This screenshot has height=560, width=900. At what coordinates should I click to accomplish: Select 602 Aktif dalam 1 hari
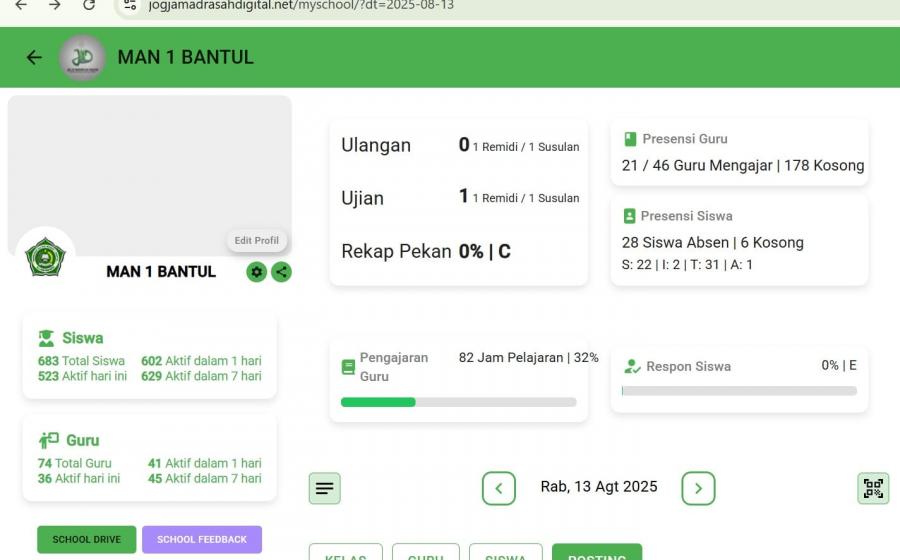pos(201,361)
